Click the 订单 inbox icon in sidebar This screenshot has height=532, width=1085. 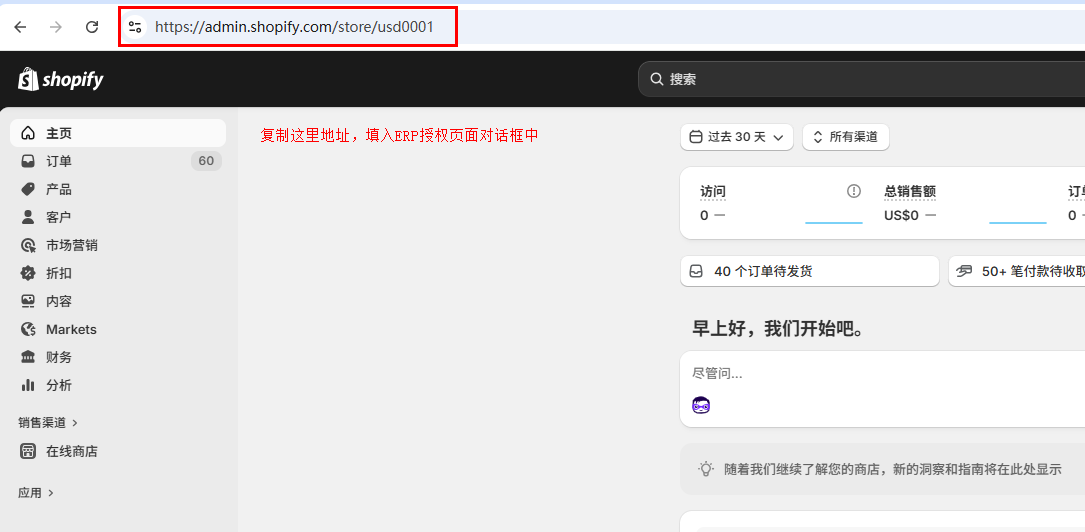tap(28, 161)
